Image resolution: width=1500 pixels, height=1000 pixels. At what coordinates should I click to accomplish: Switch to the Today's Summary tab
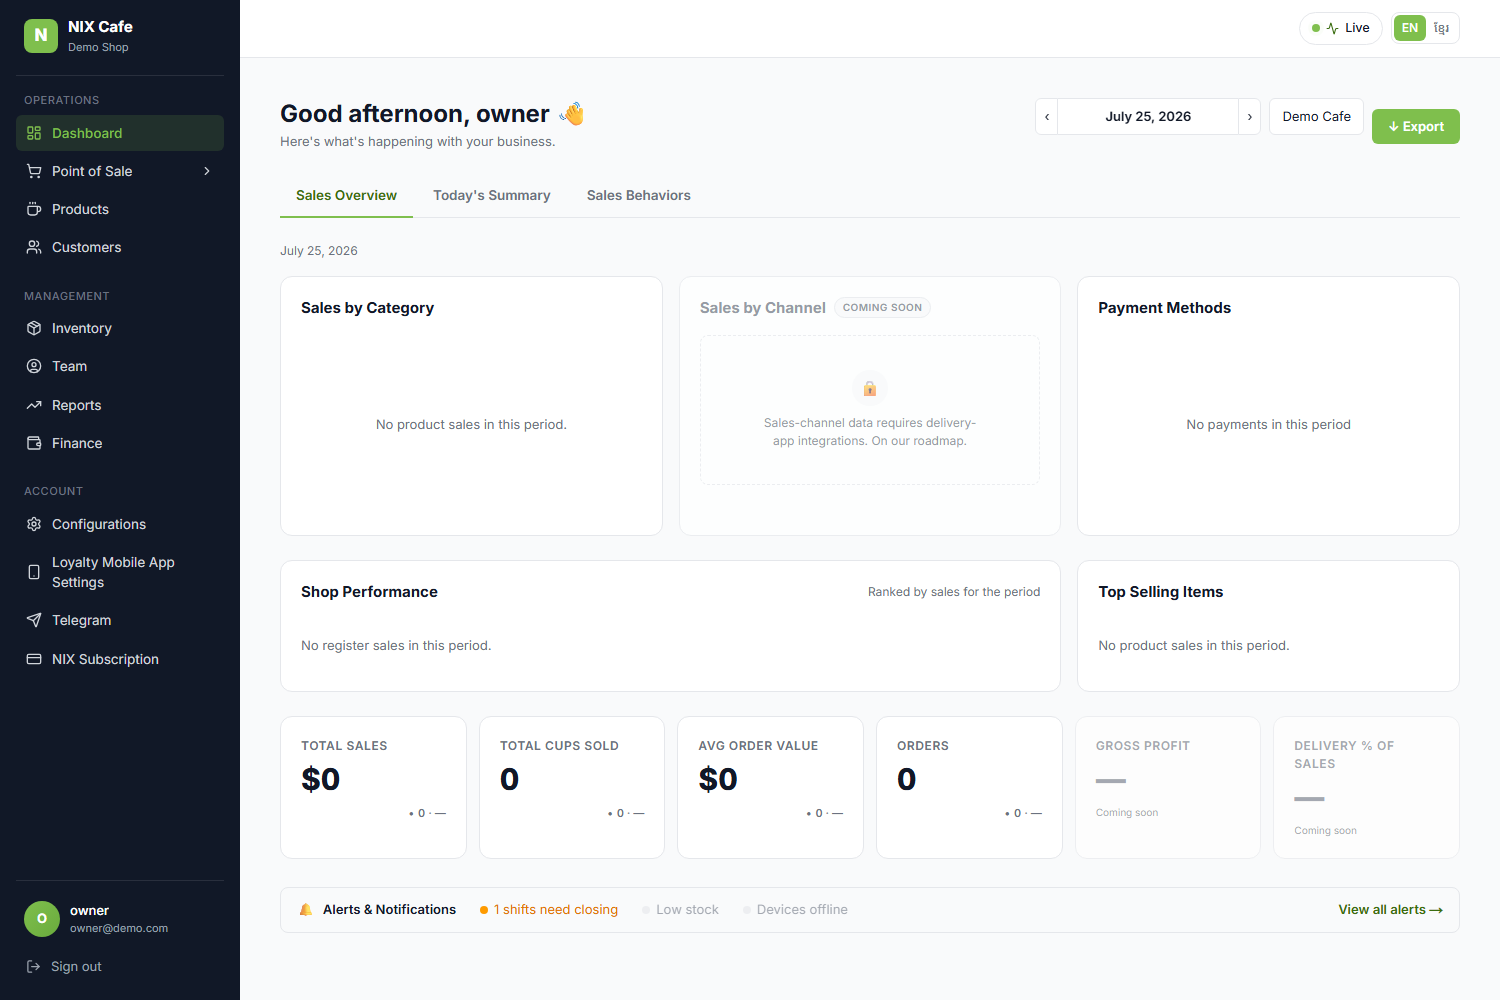pyautogui.click(x=492, y=195)
